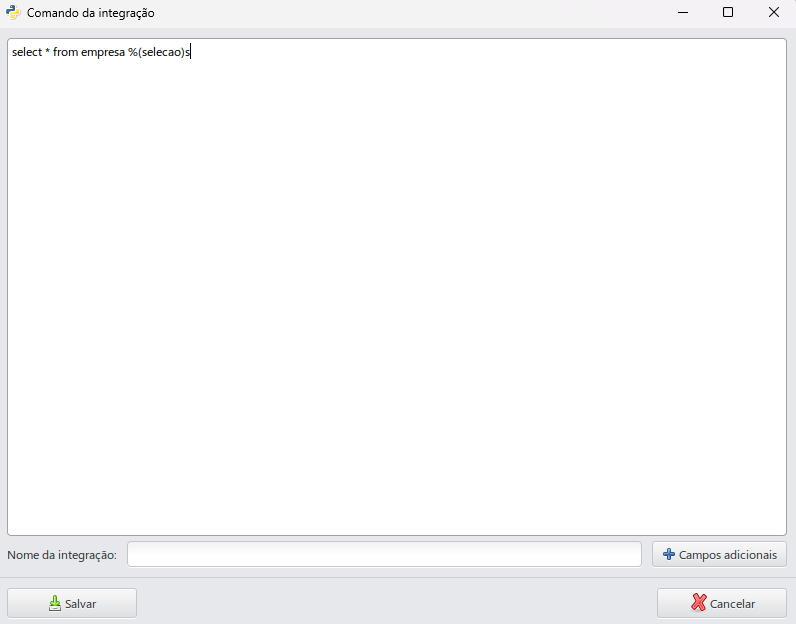
Task: Click the Salvar button
Action: [72, 603]
